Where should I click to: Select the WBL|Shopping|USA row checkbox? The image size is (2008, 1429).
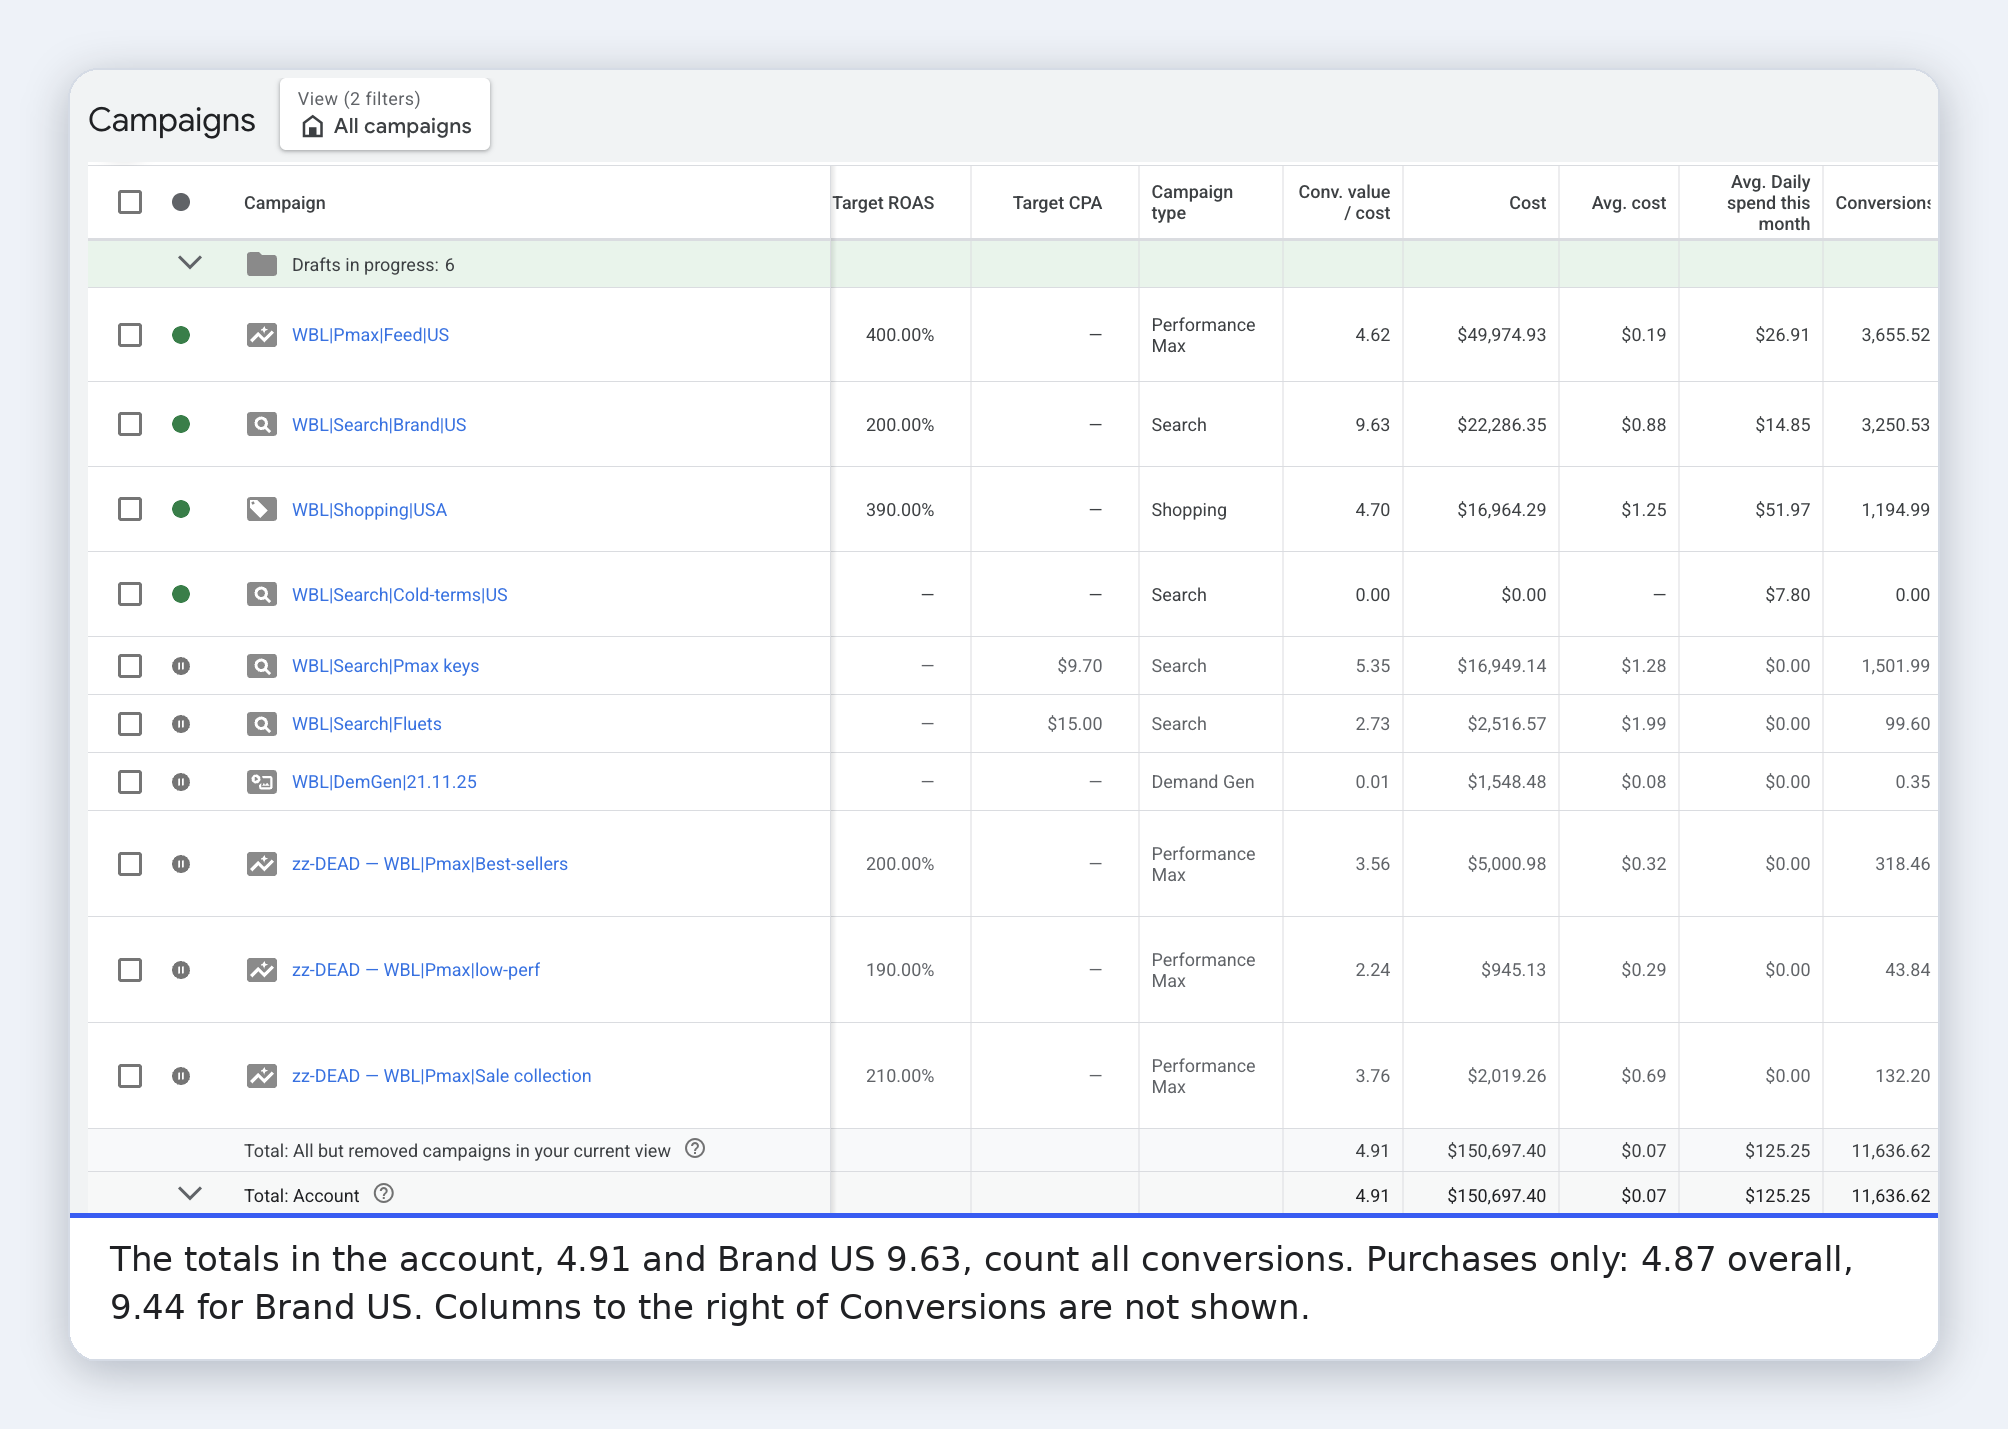(x=130, y=509)
